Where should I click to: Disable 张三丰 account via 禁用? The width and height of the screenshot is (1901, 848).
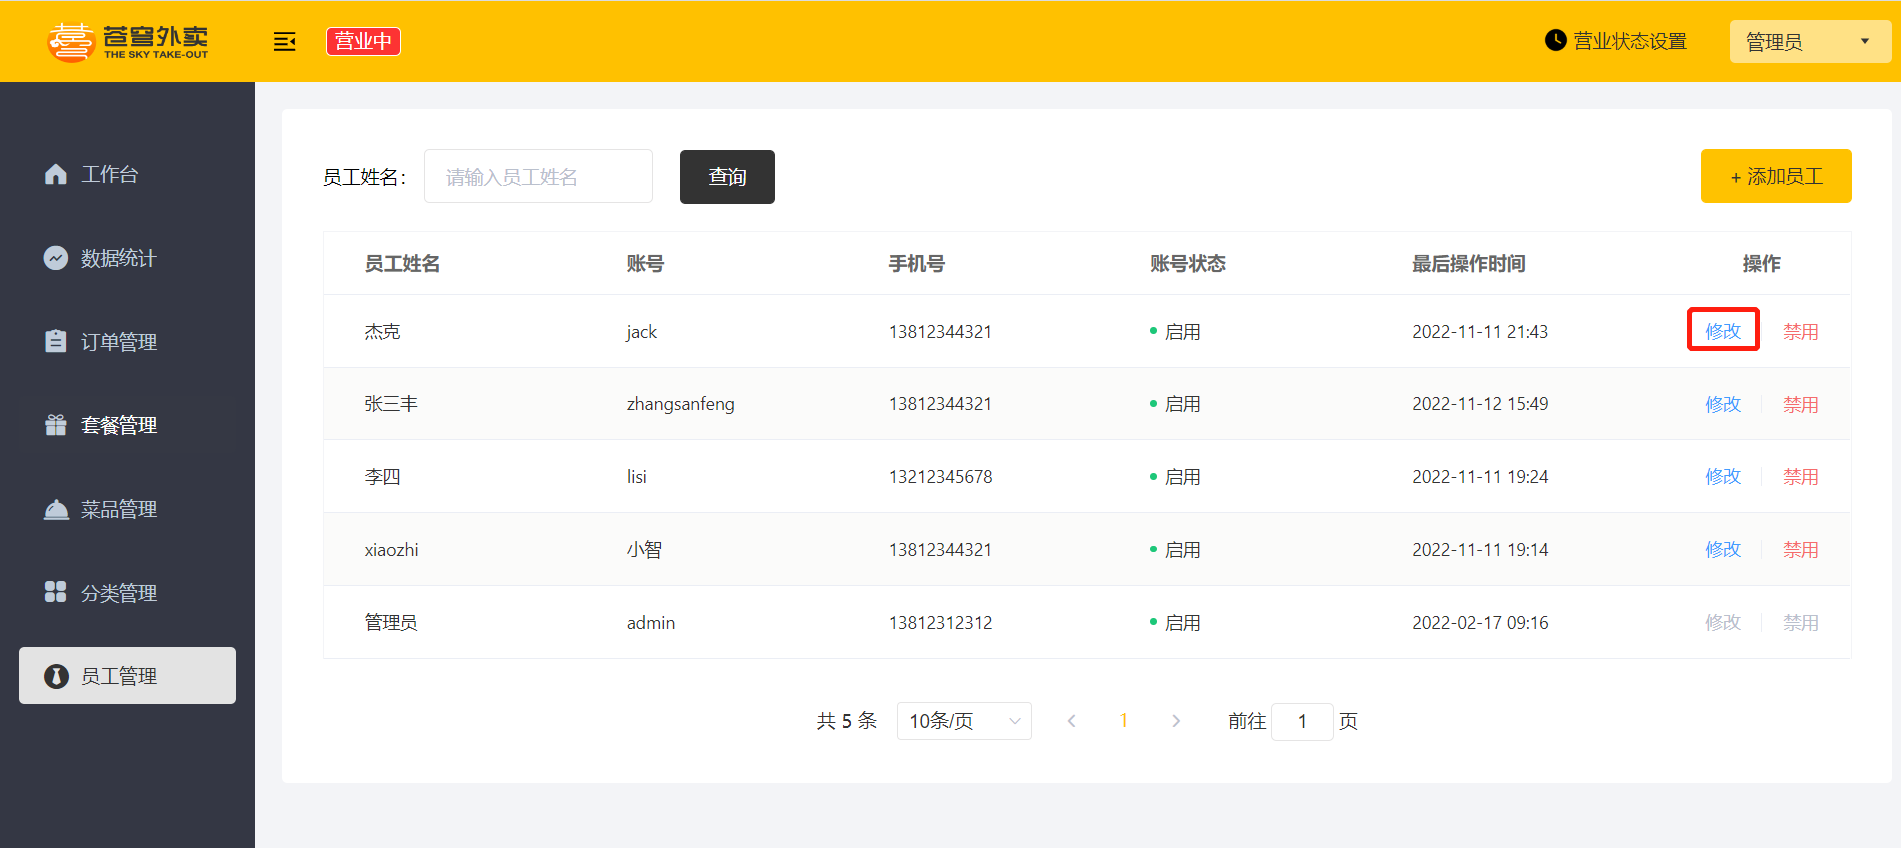(1800, 404)
